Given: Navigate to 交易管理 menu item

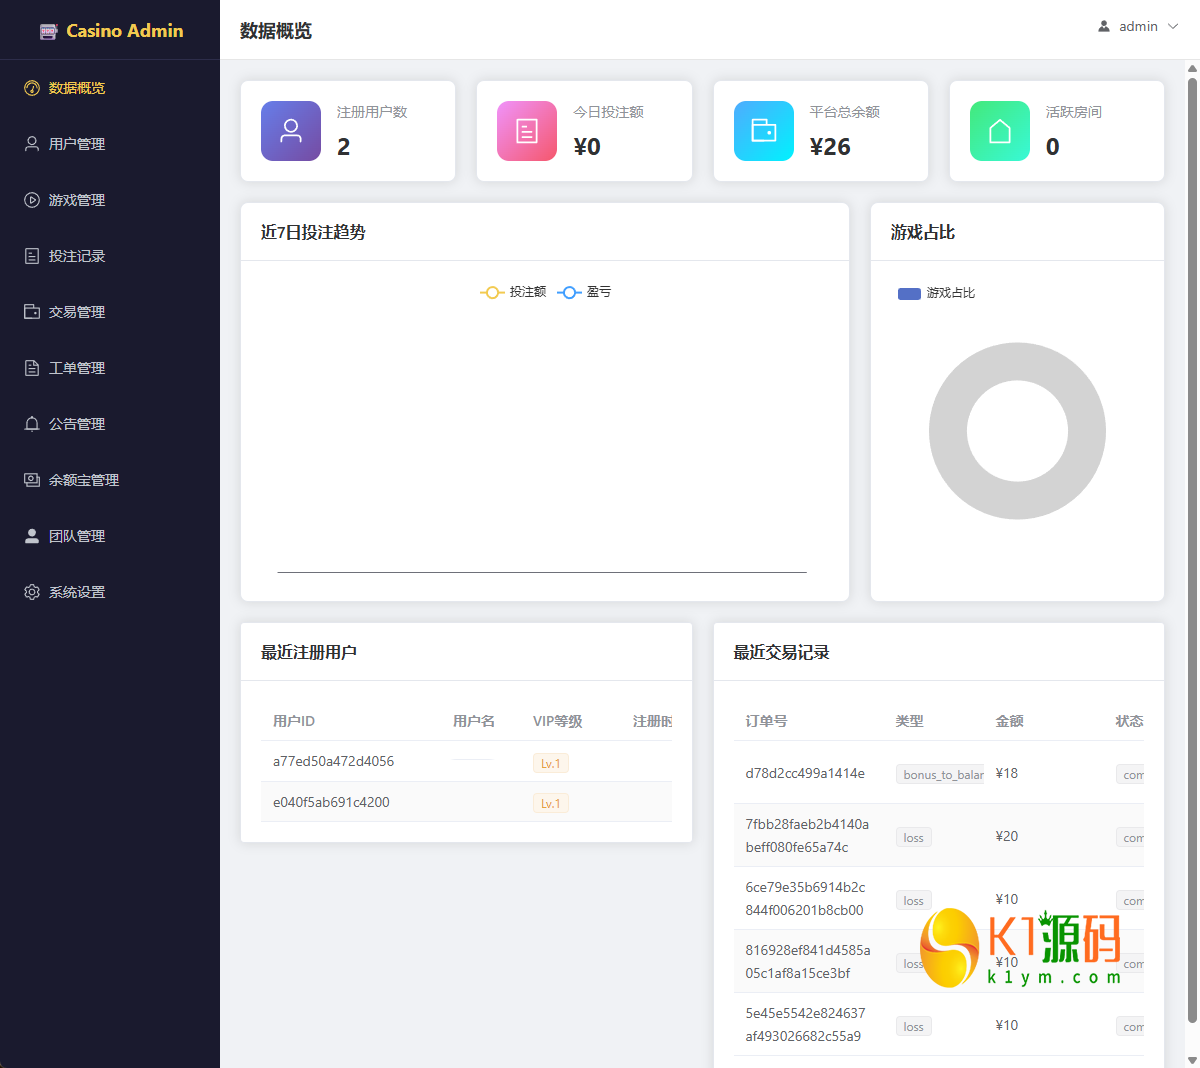Looking at the screenshot, I should (110, 312).
